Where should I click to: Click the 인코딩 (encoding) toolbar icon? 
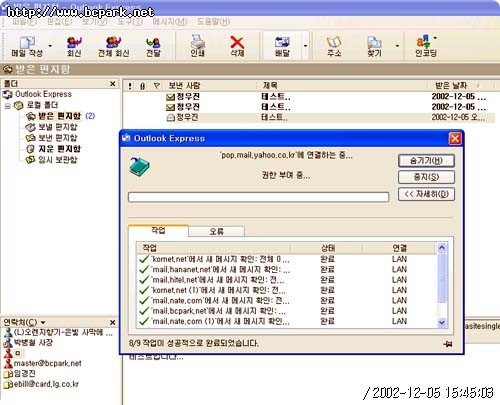426,46
